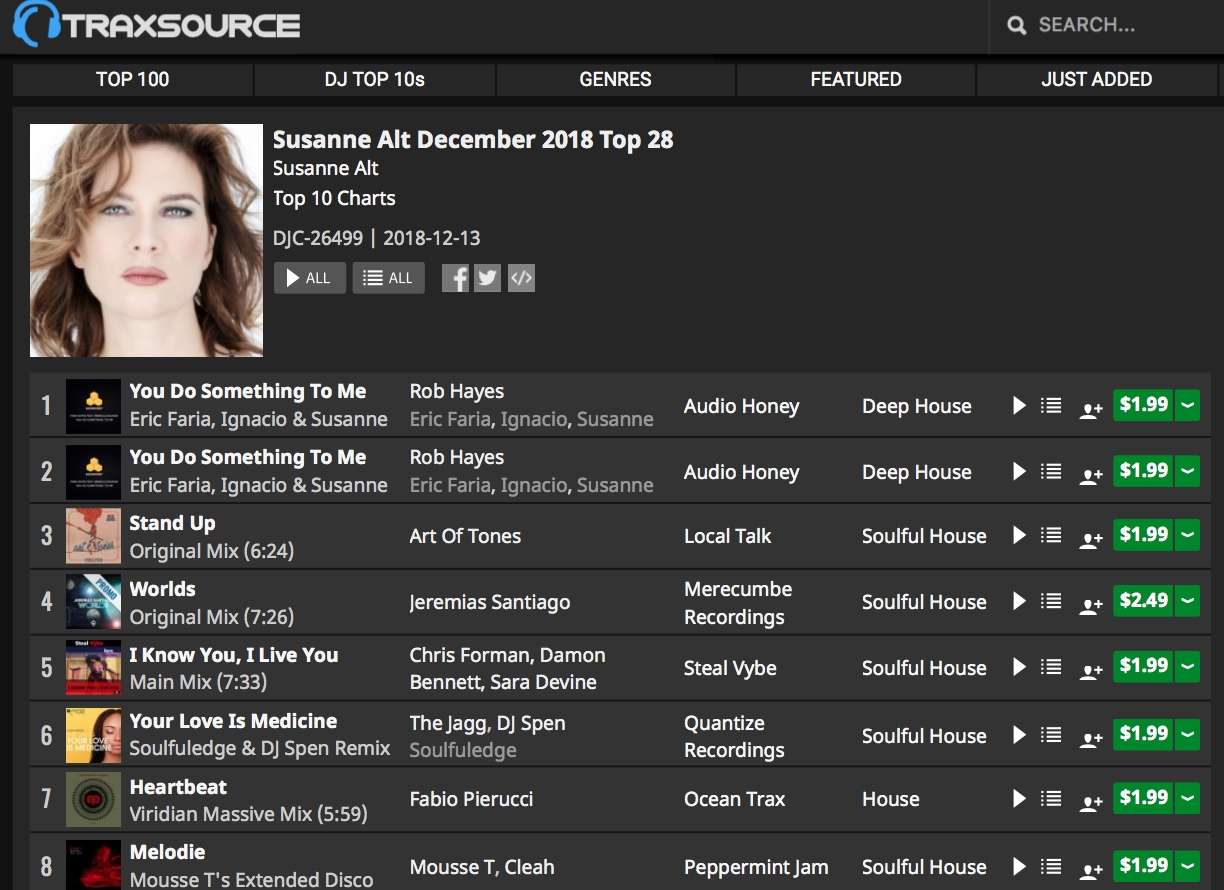Queue I Know You, I Live You
1224x890 pixels.
coord(1051,667)
